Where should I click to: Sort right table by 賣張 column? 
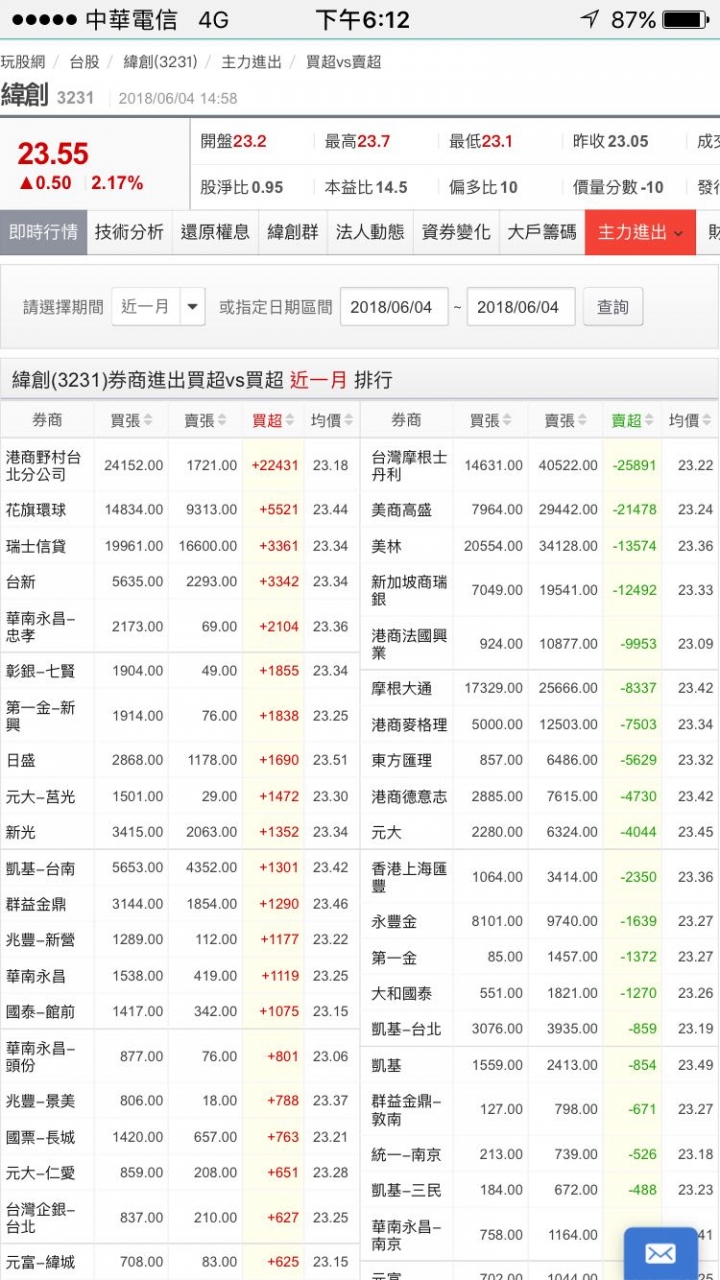coord(565,420)
